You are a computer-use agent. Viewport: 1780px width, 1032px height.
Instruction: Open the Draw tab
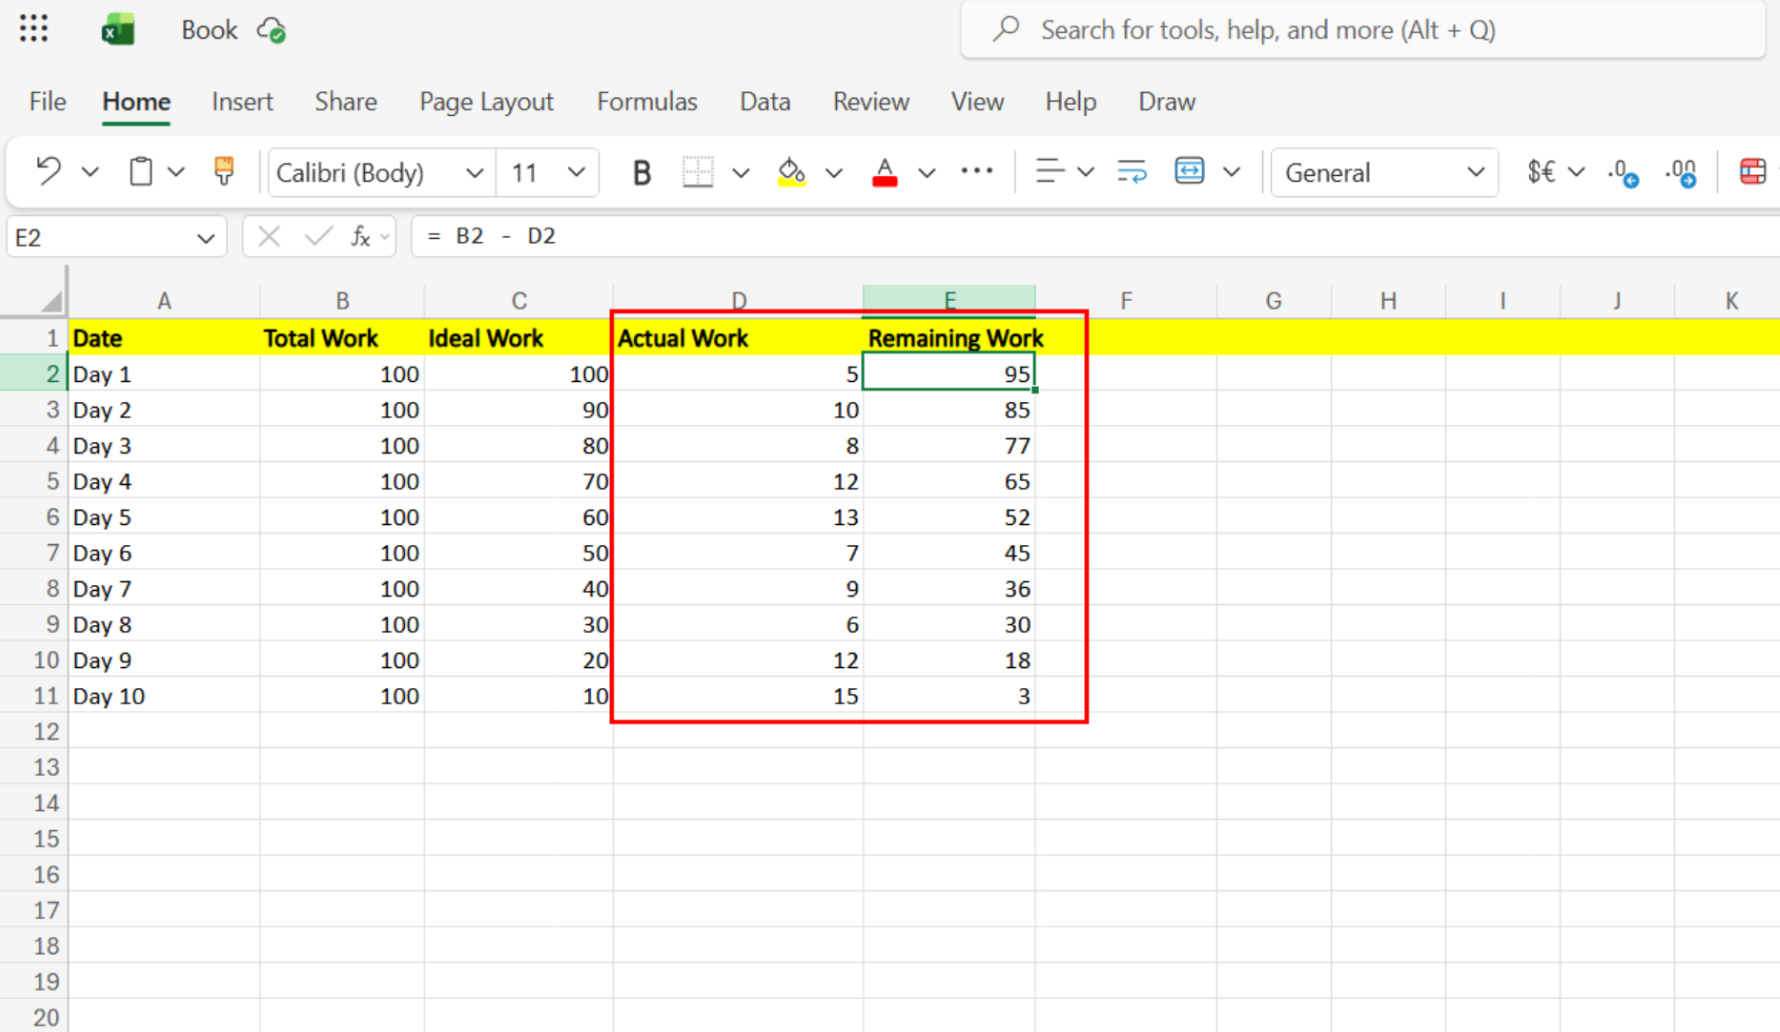pos(1167,101)
